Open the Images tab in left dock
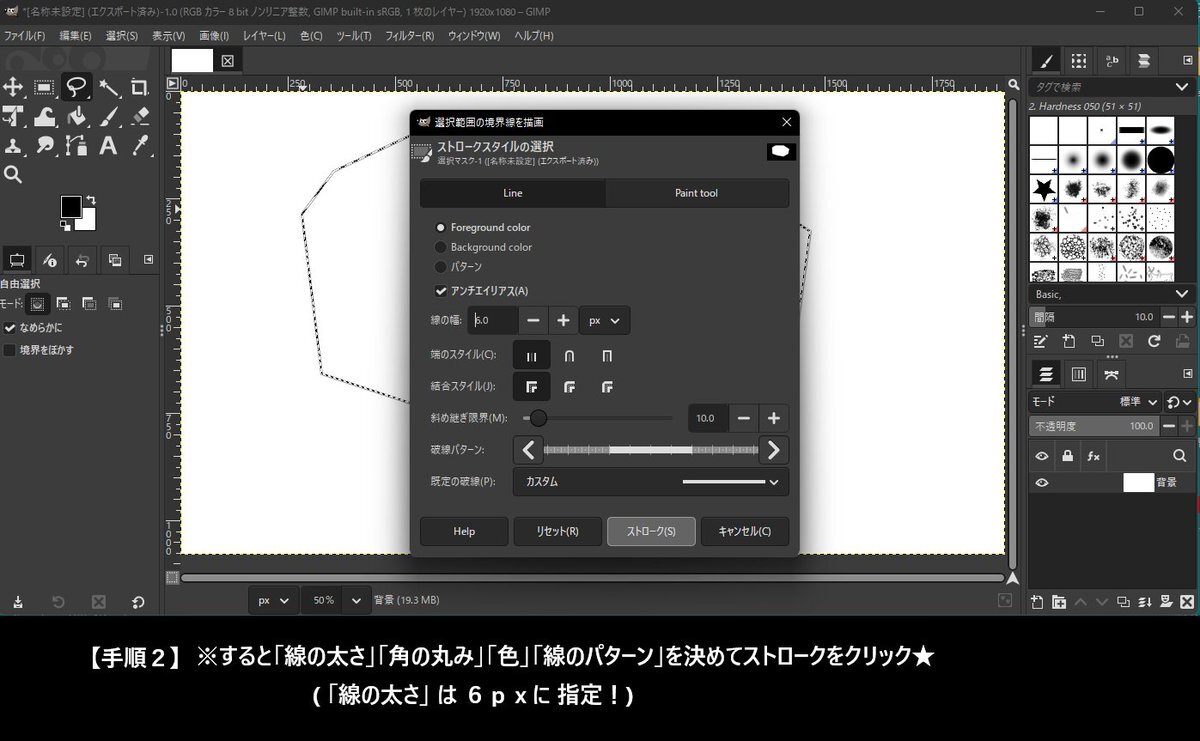Viewport: 1200px width, 741px height. click(x=115, y=260)
